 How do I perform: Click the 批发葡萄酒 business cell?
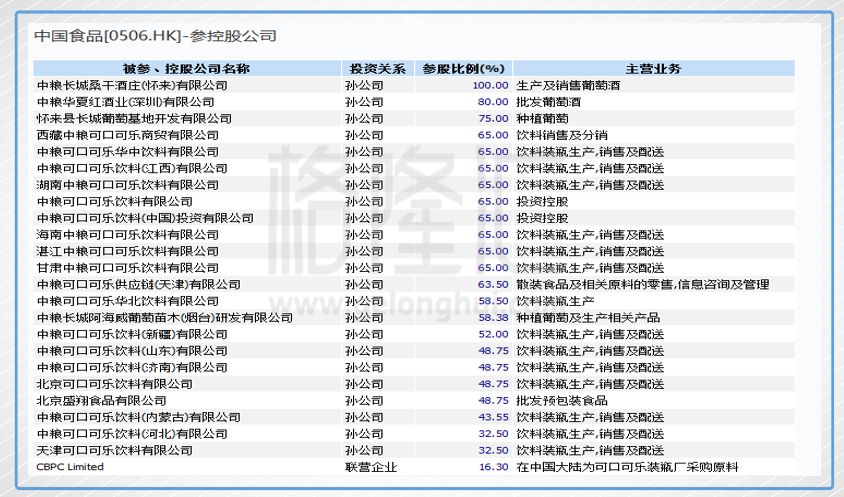tap(548, 102)
